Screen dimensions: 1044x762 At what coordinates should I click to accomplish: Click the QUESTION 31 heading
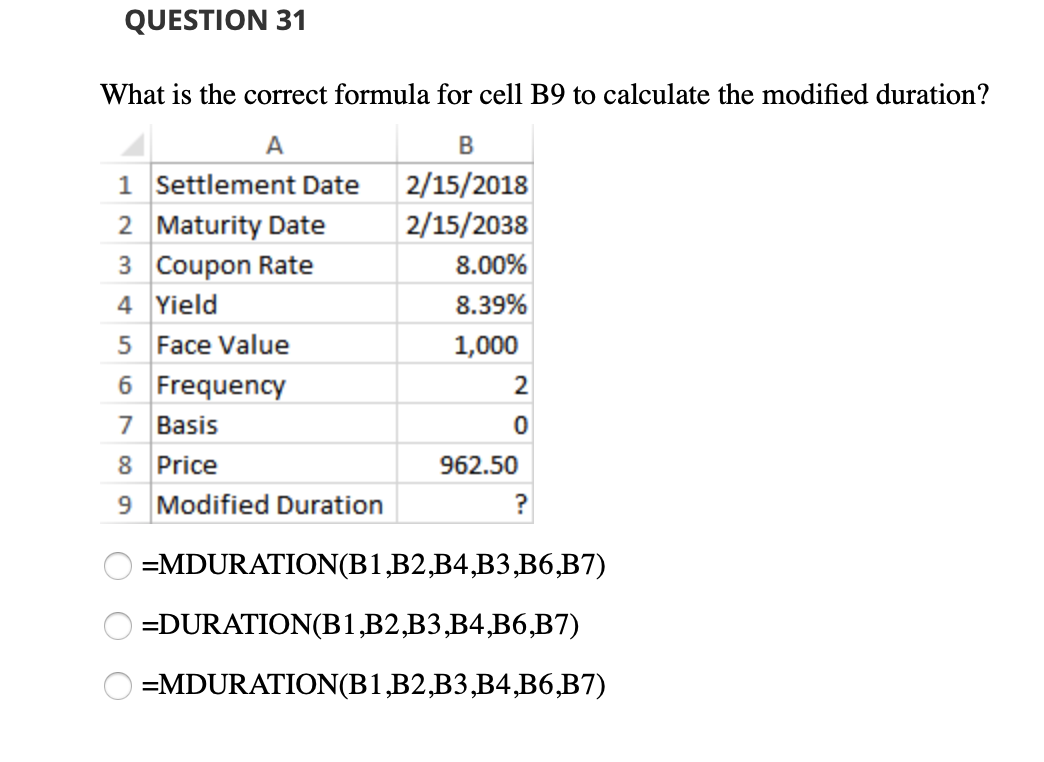(215, 20)
